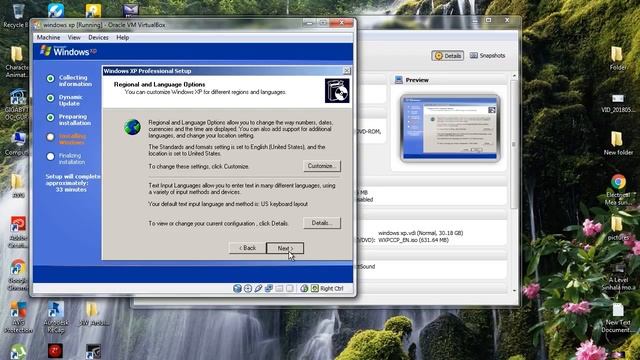Click the Back button in setup
This screenshot has width=640, height=360.
[x=247, y=248]
